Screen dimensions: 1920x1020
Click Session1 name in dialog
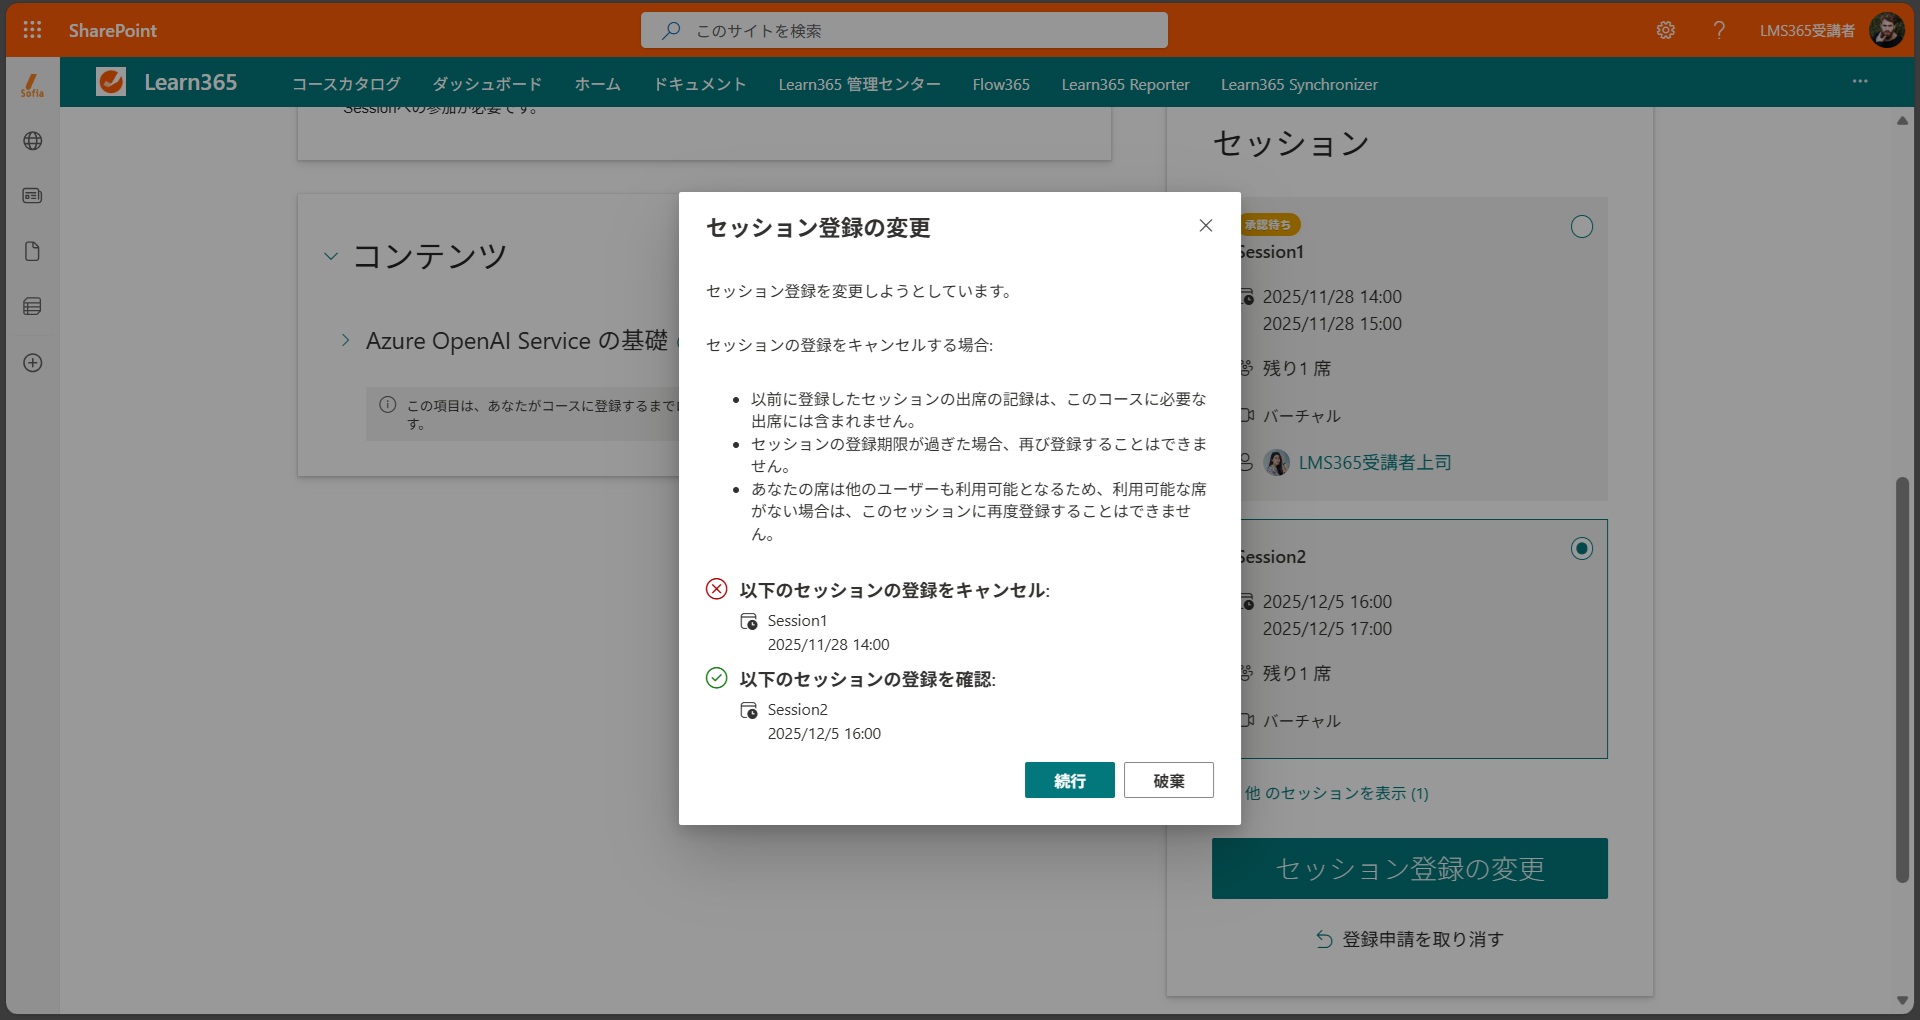pos(797,620)
